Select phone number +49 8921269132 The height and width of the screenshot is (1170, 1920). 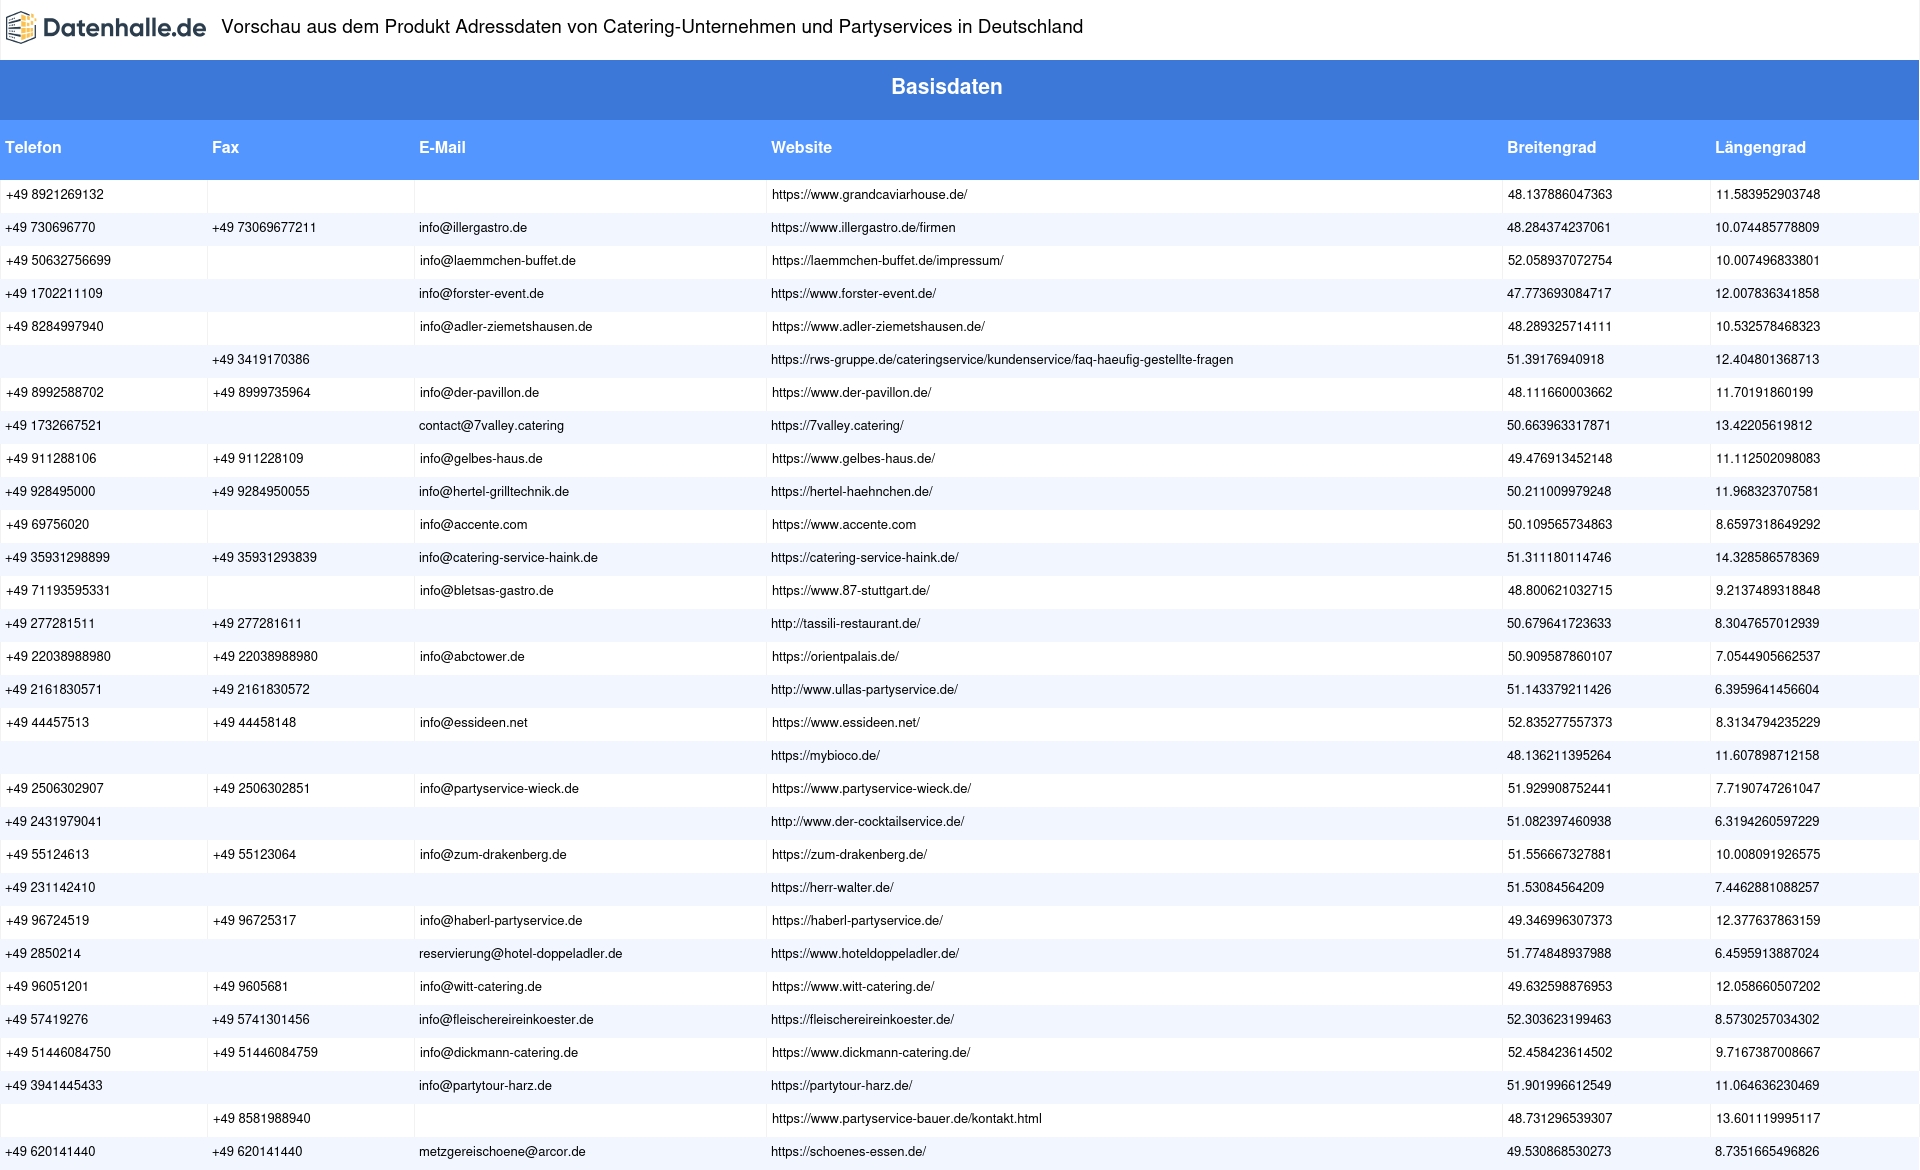55,195
